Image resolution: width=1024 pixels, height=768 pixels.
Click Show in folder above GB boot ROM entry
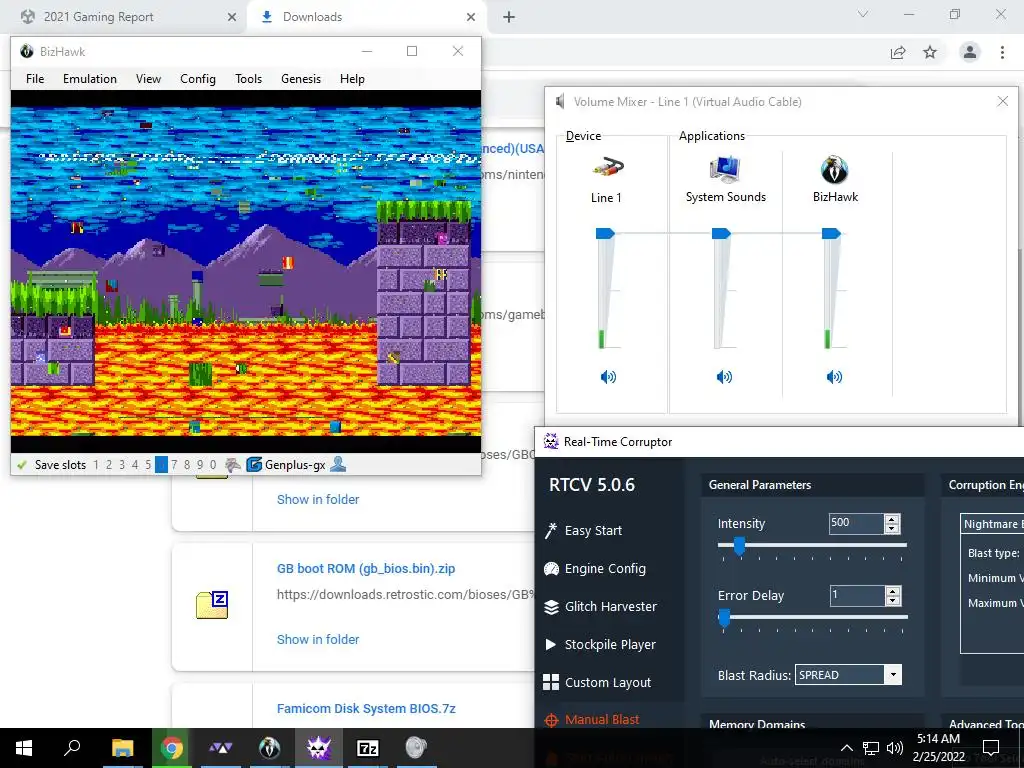click(x=318, y=500)
